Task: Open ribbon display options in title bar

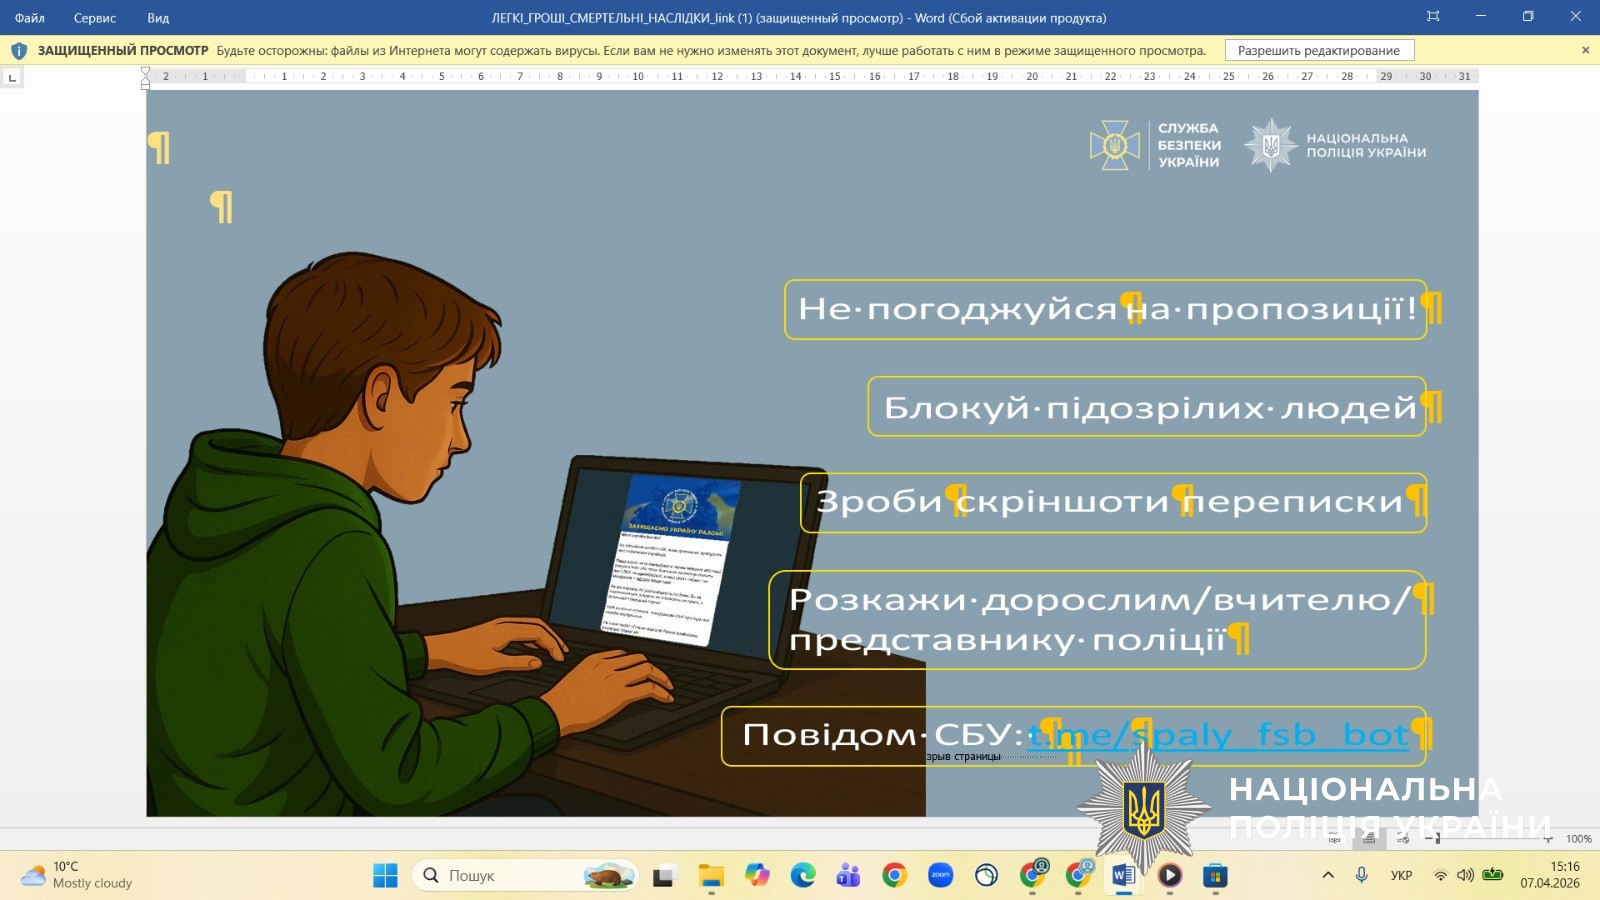Action: [x=1433, y=17]
